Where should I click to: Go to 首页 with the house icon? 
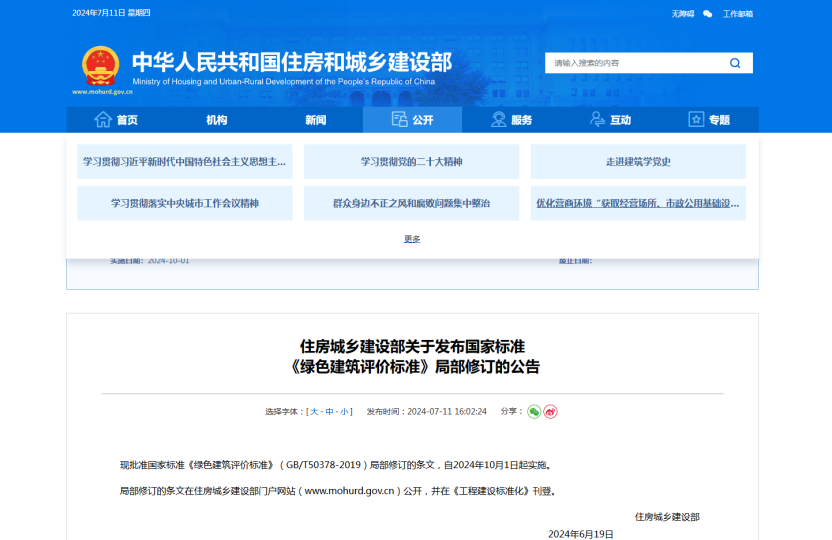(x=116, y=120)
